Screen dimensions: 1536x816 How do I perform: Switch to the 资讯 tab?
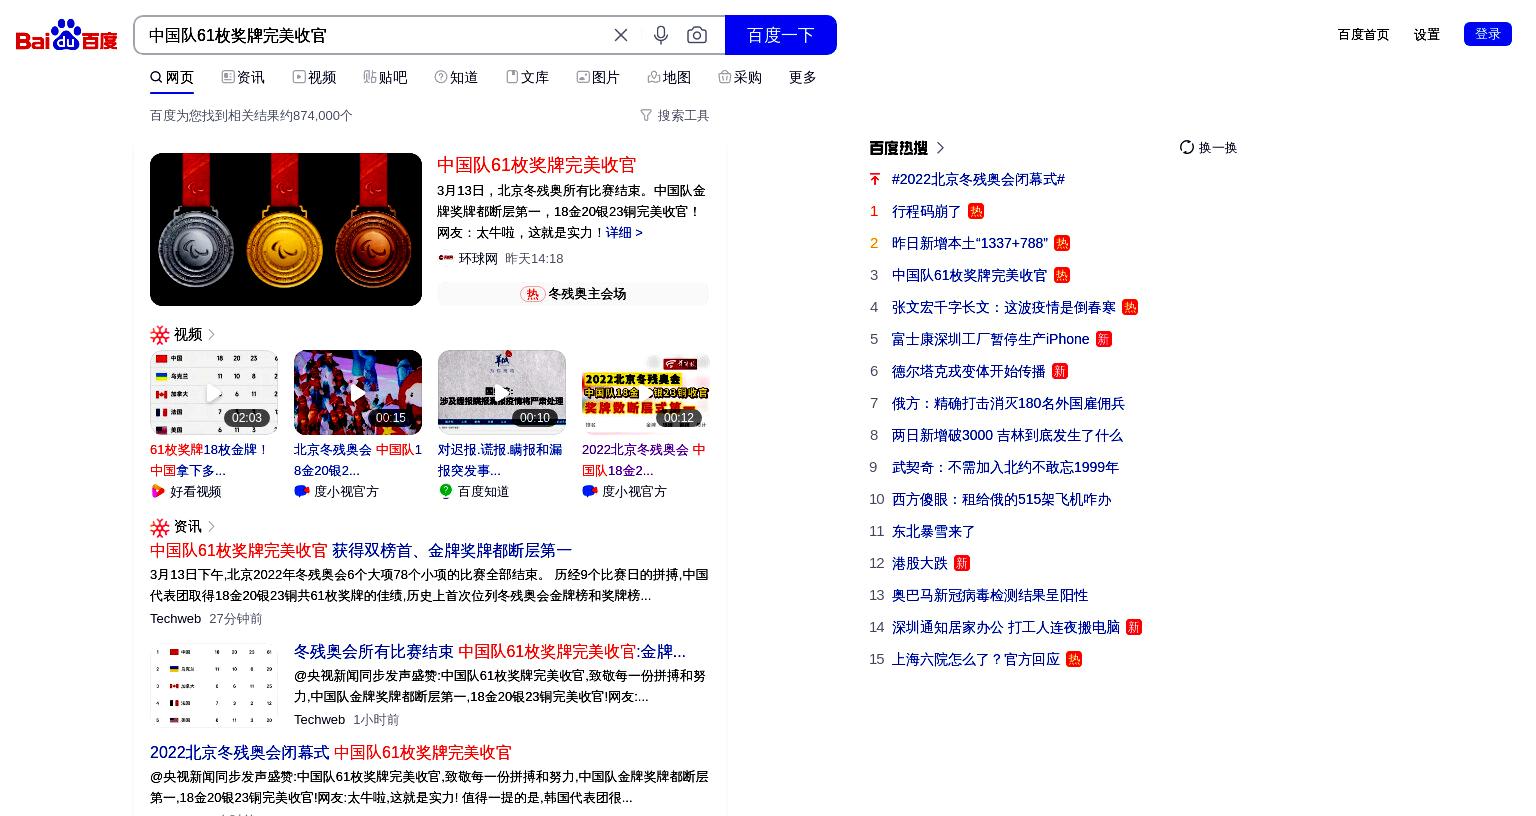click(243, 77)
